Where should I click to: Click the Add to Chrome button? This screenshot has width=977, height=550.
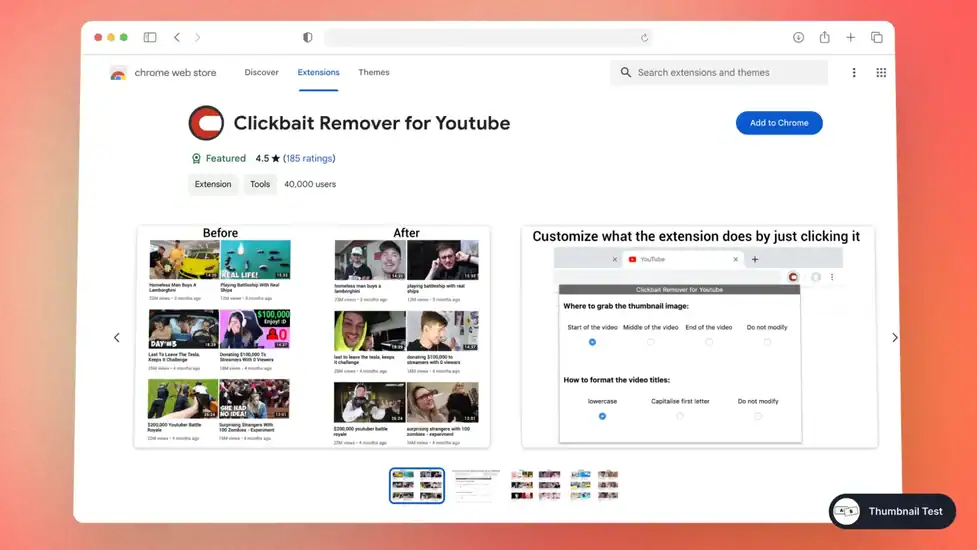(x=779, y=123)
